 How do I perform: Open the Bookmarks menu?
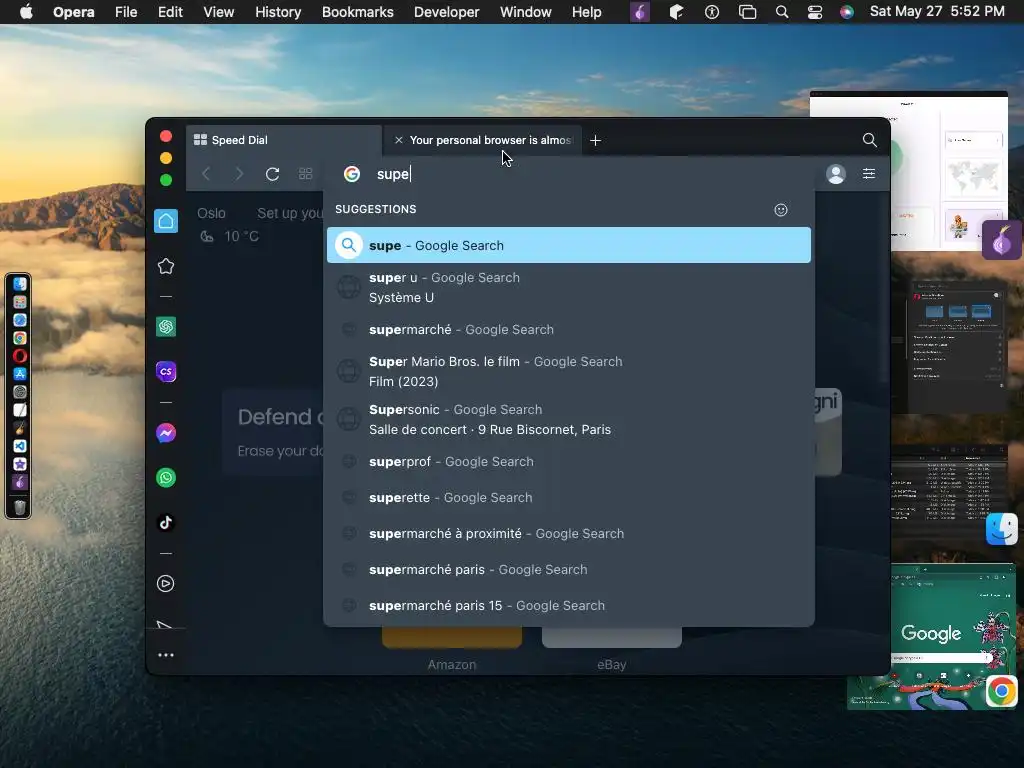click(358, 12)
